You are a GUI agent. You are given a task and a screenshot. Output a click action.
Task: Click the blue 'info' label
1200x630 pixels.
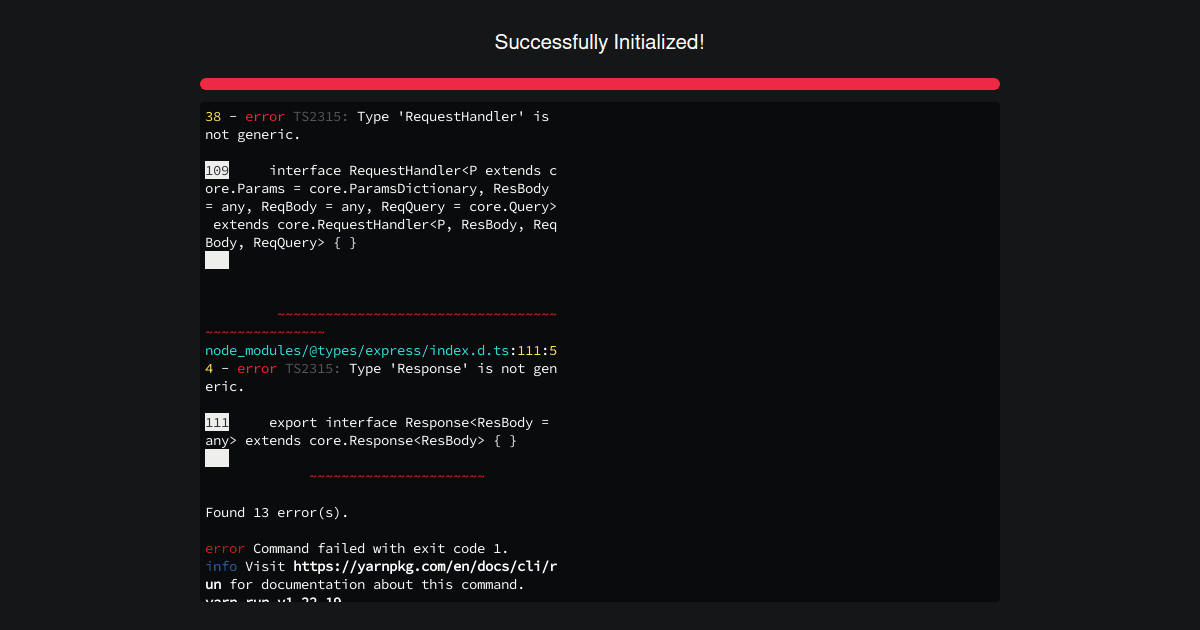(220, 566)
